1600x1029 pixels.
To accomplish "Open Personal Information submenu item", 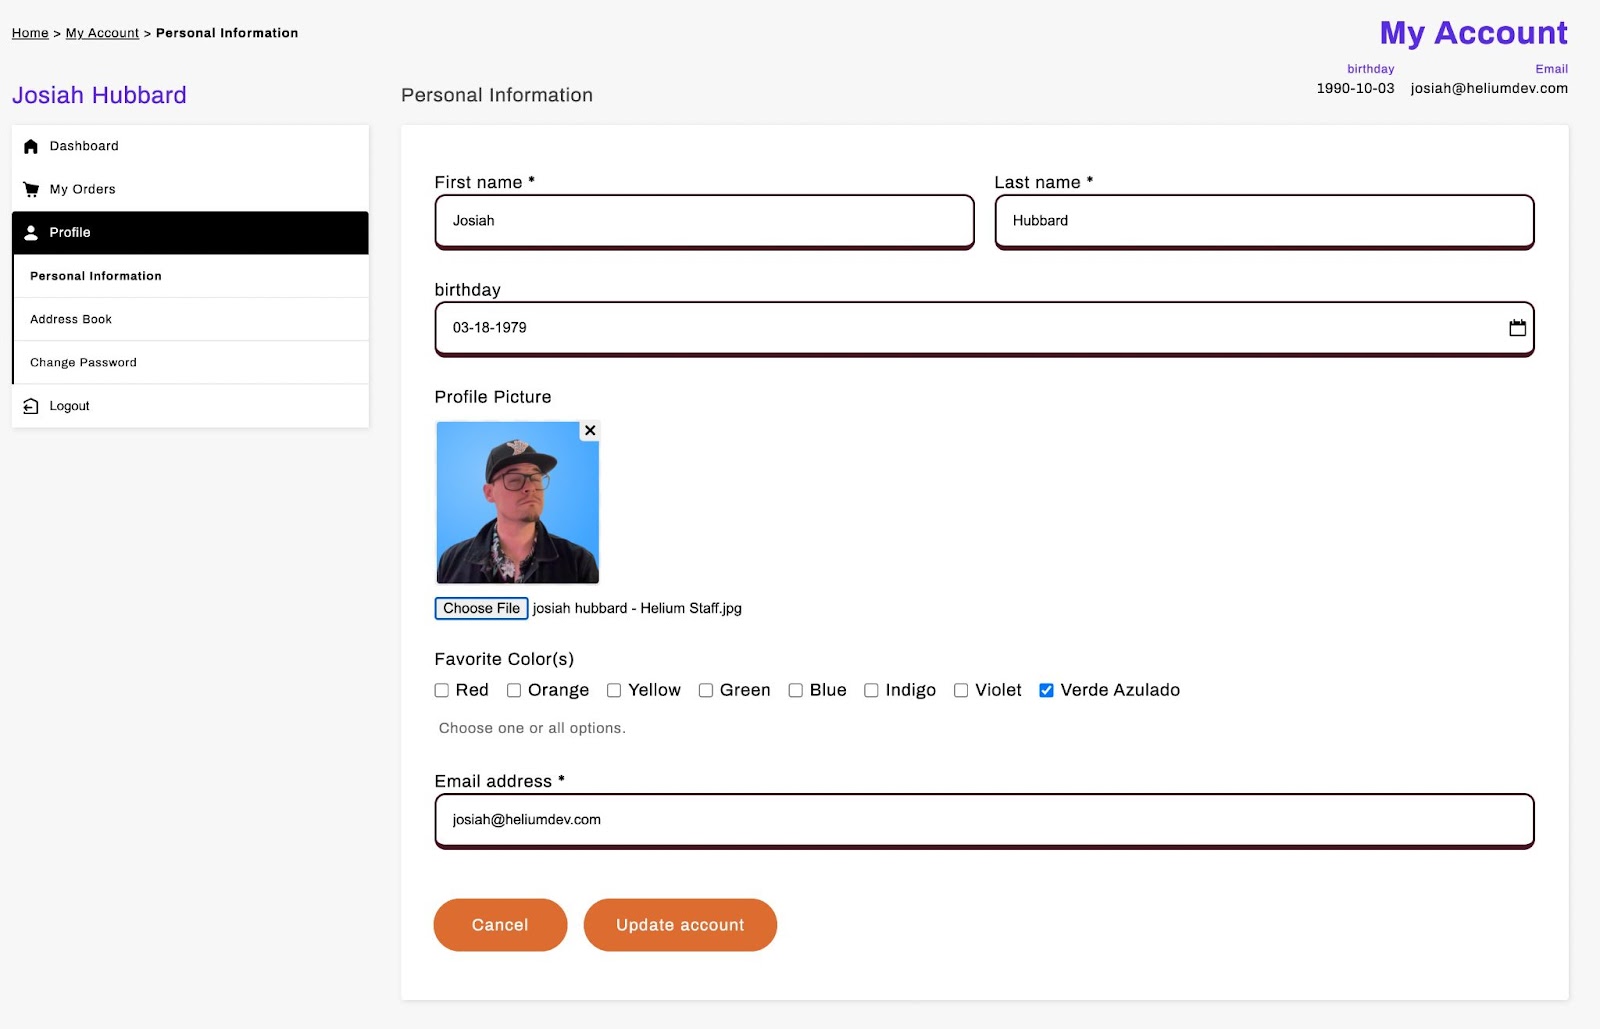I will pos(191,276).
